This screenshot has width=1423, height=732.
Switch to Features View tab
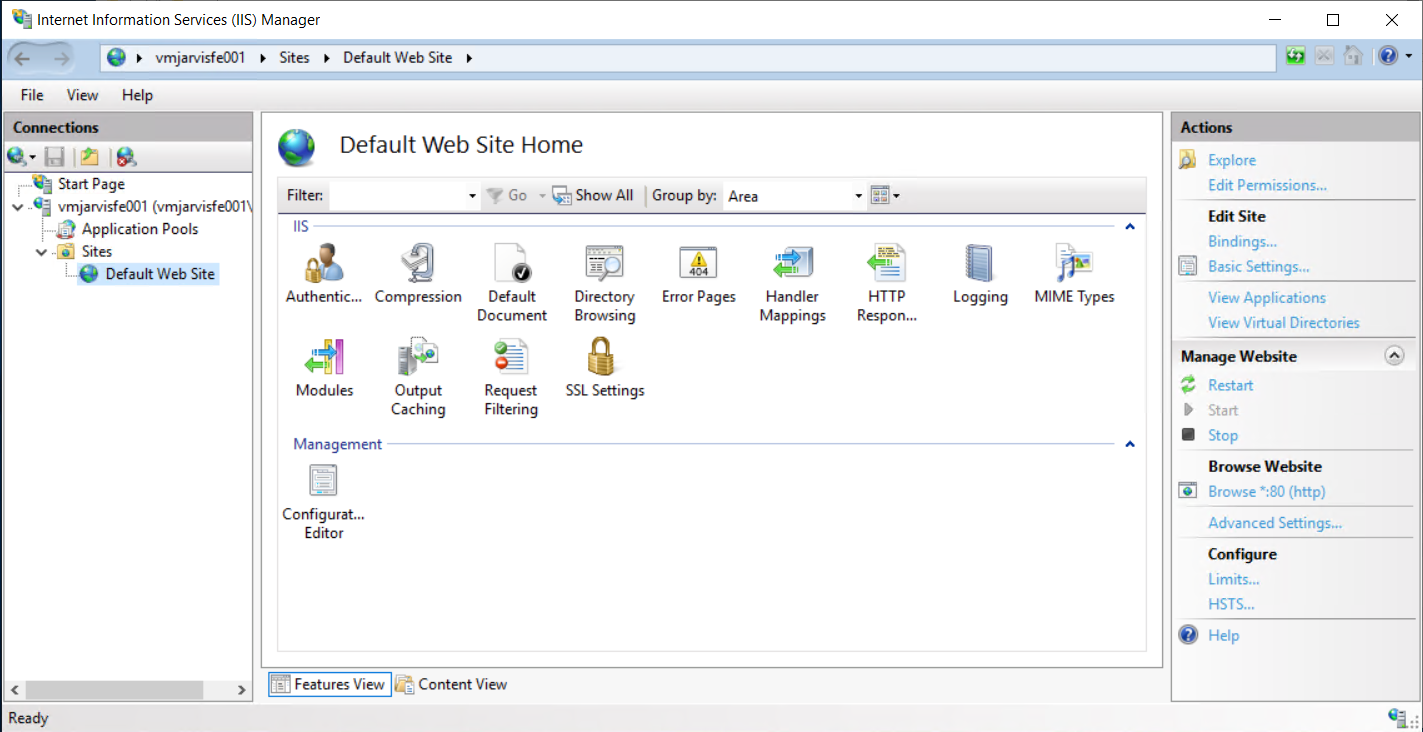(x=329, y=684)
